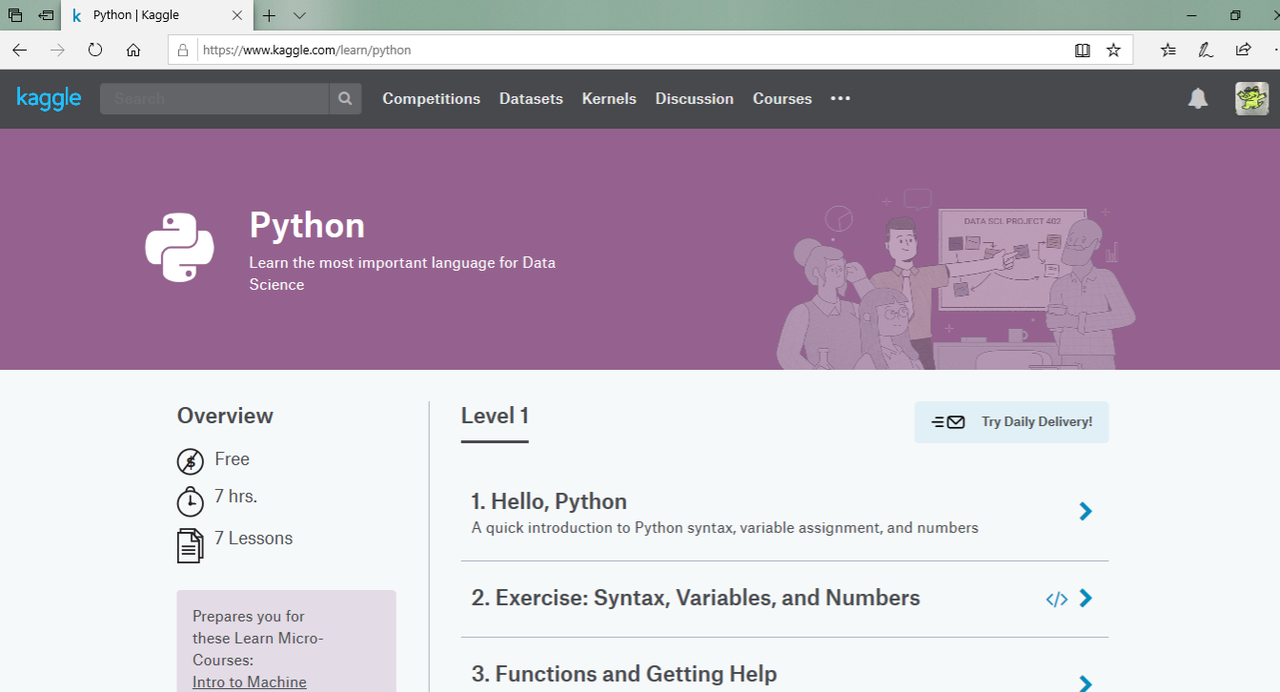Open 2. Exercise: Syntax, Variables, and Numbers
This screenshot has width=1280, height=692.
(696, 598)
